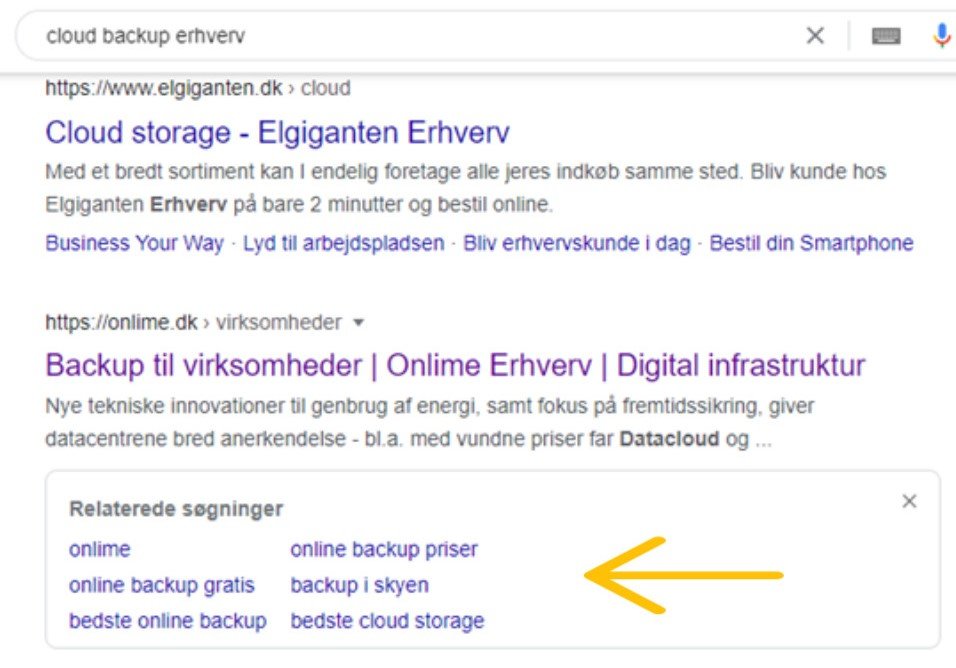Clear the search query with the X icon
Viewport: 956px width, 668px height.
pyautogui.click(x=815, y=36)
